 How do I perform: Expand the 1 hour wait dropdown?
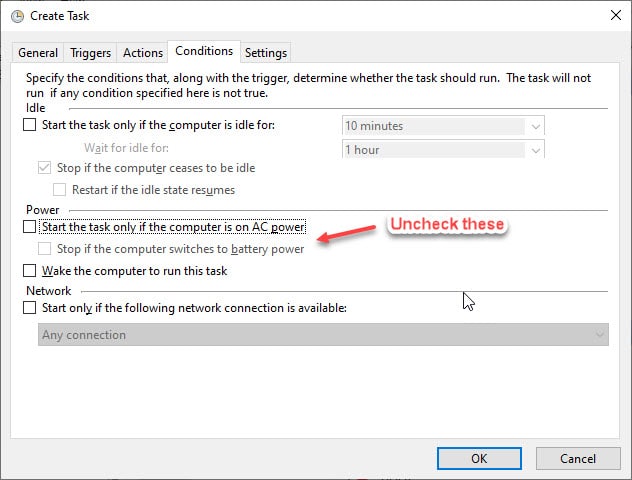coord(535,150)
